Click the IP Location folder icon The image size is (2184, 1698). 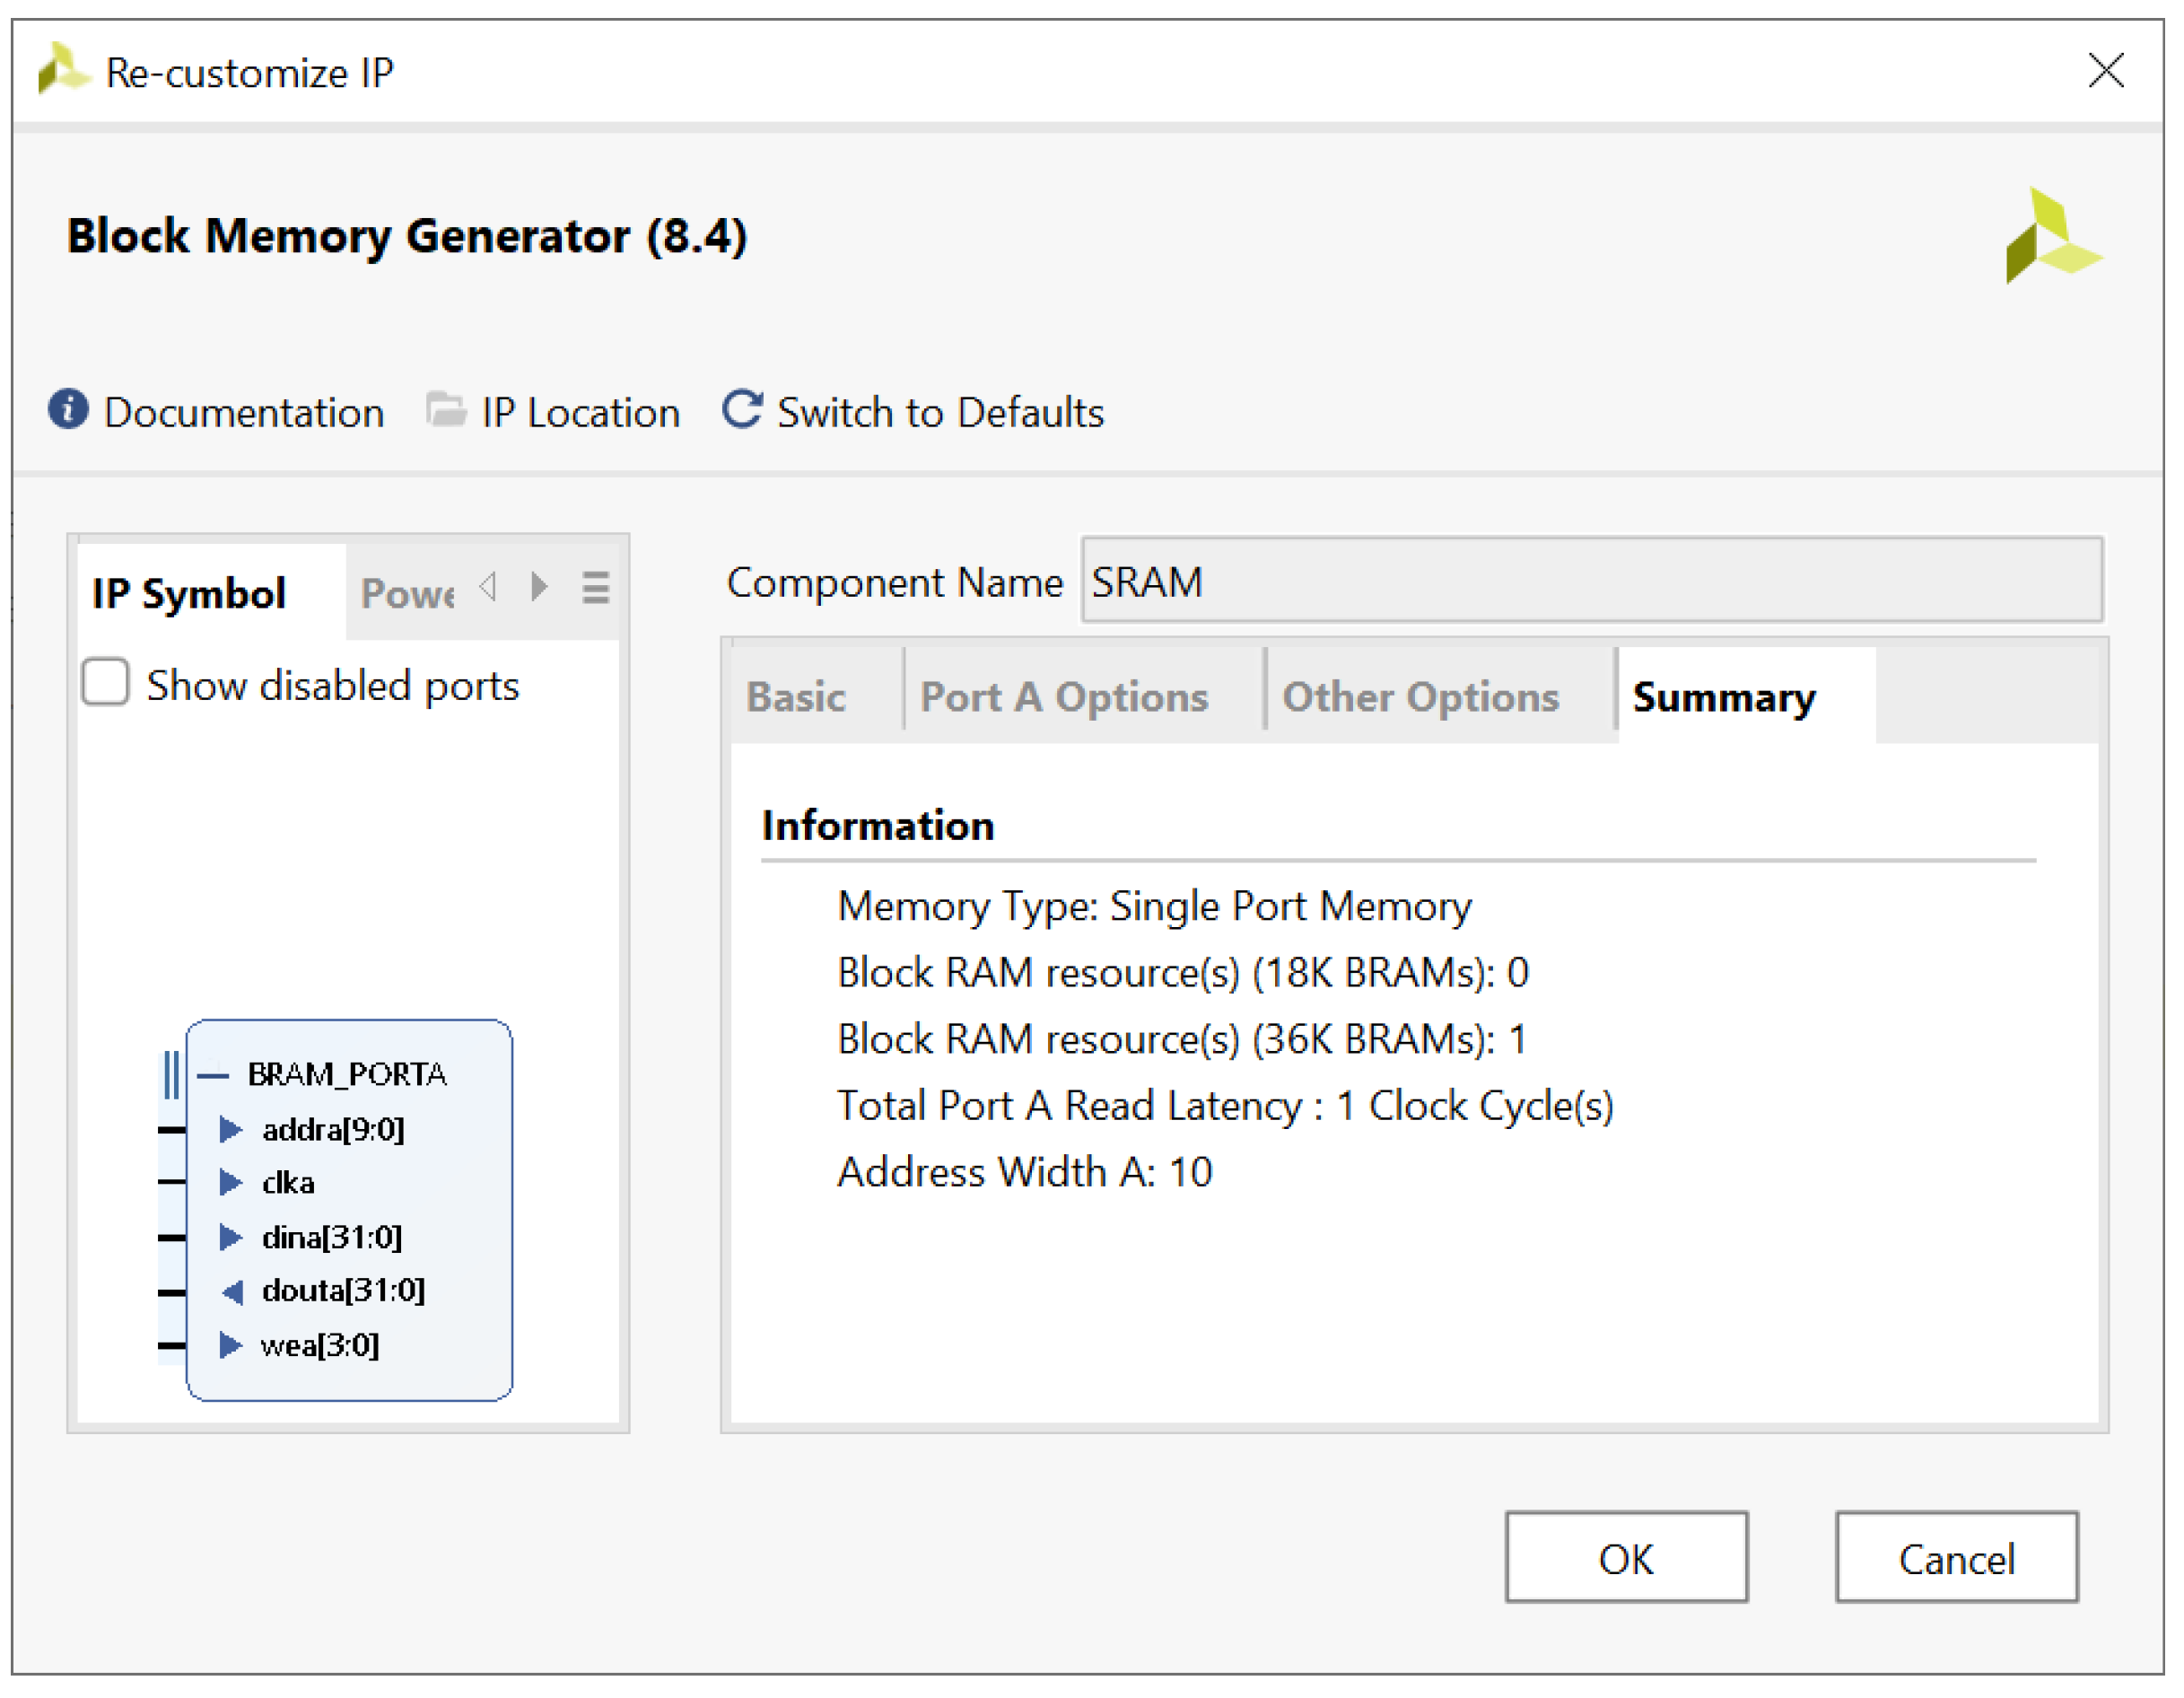(445, 409)
